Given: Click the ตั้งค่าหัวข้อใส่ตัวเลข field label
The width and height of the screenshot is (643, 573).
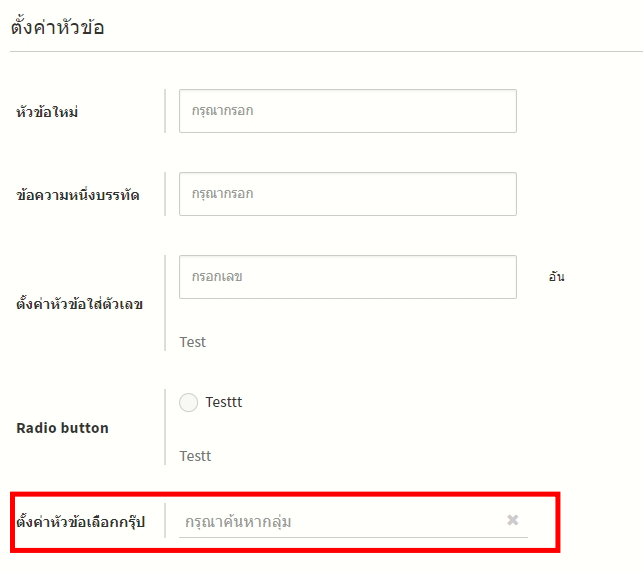Looking at the screenshot, I should tap(80, 304).
